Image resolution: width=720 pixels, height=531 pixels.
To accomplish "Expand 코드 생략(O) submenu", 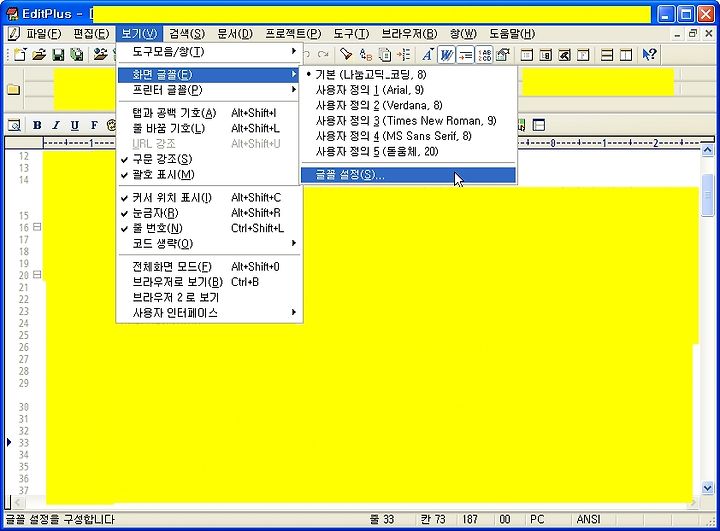I will tap(209, 244).
